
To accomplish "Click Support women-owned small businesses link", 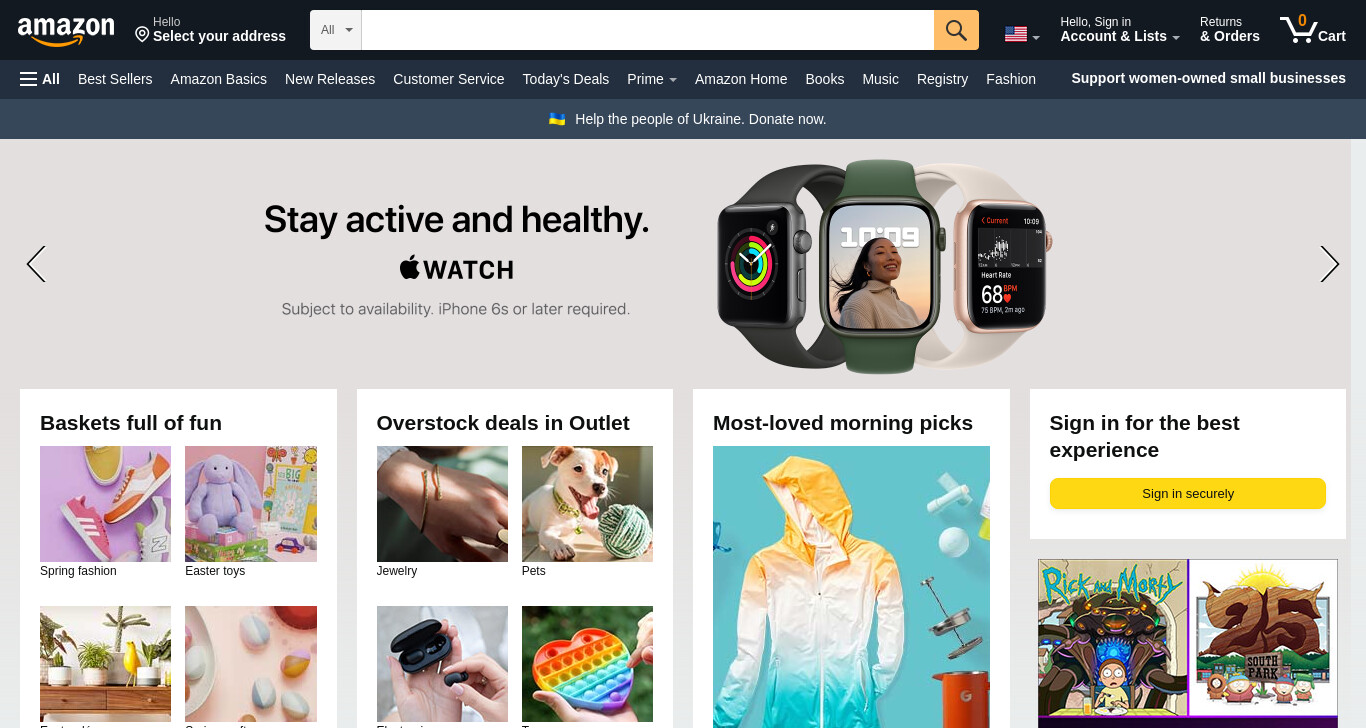I will coord(1208,78).
